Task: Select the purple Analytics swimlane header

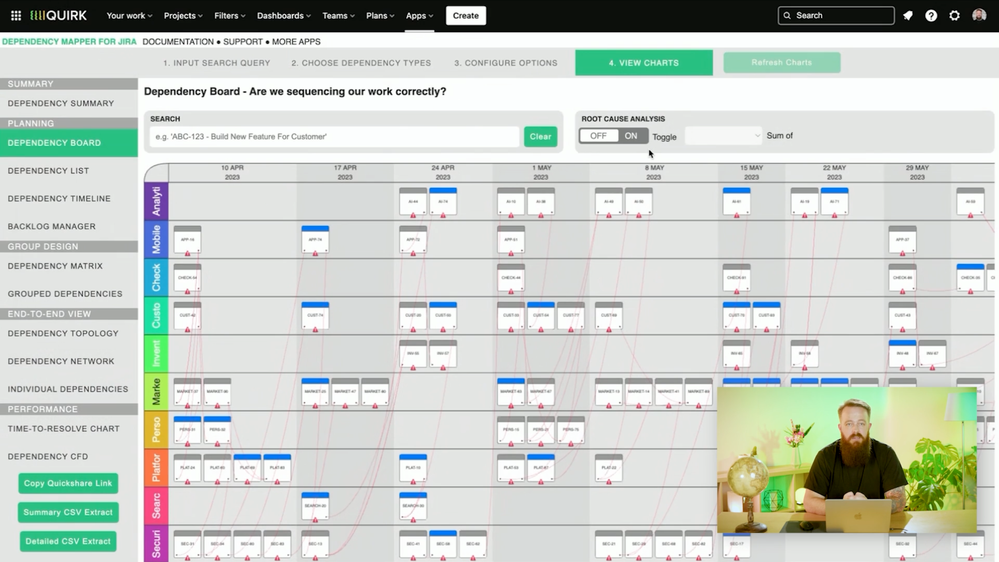Action: 156,201
